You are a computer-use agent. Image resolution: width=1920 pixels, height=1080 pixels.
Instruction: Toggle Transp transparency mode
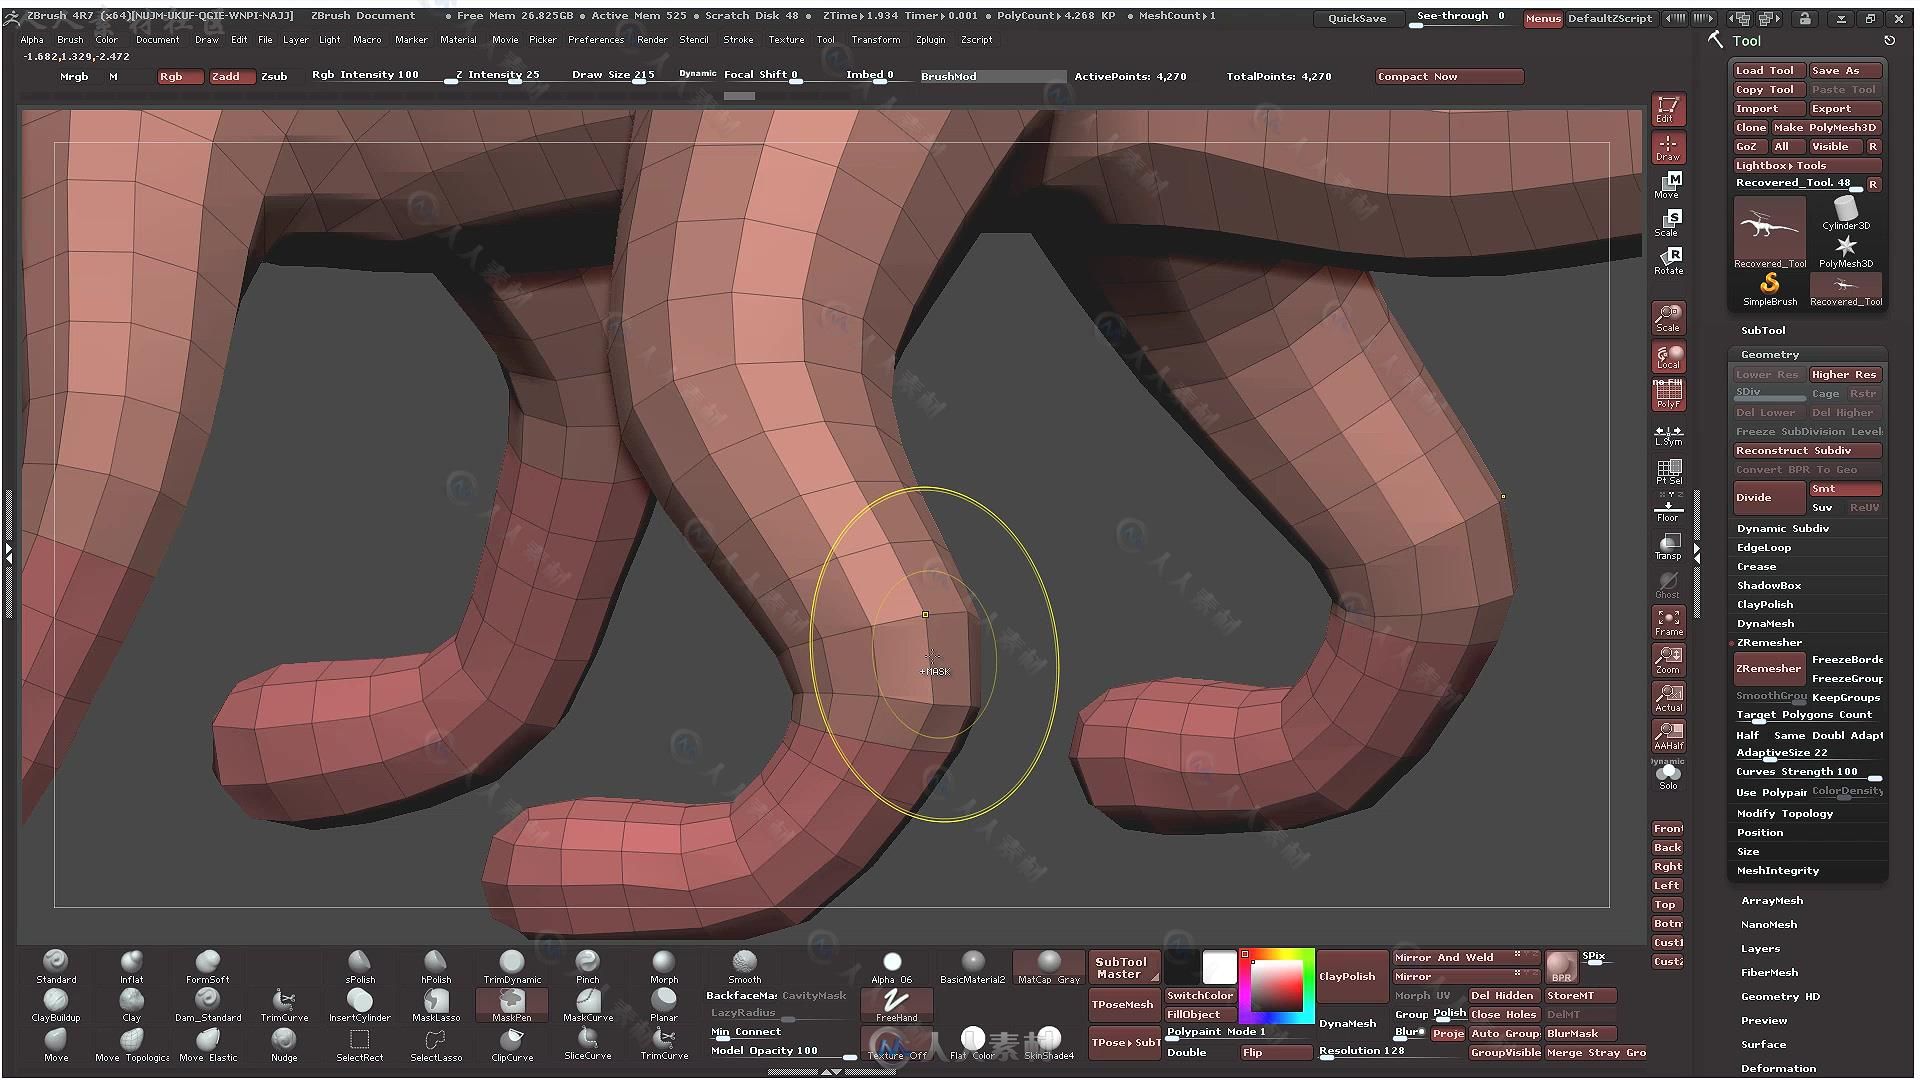[x=1668, y=547]
